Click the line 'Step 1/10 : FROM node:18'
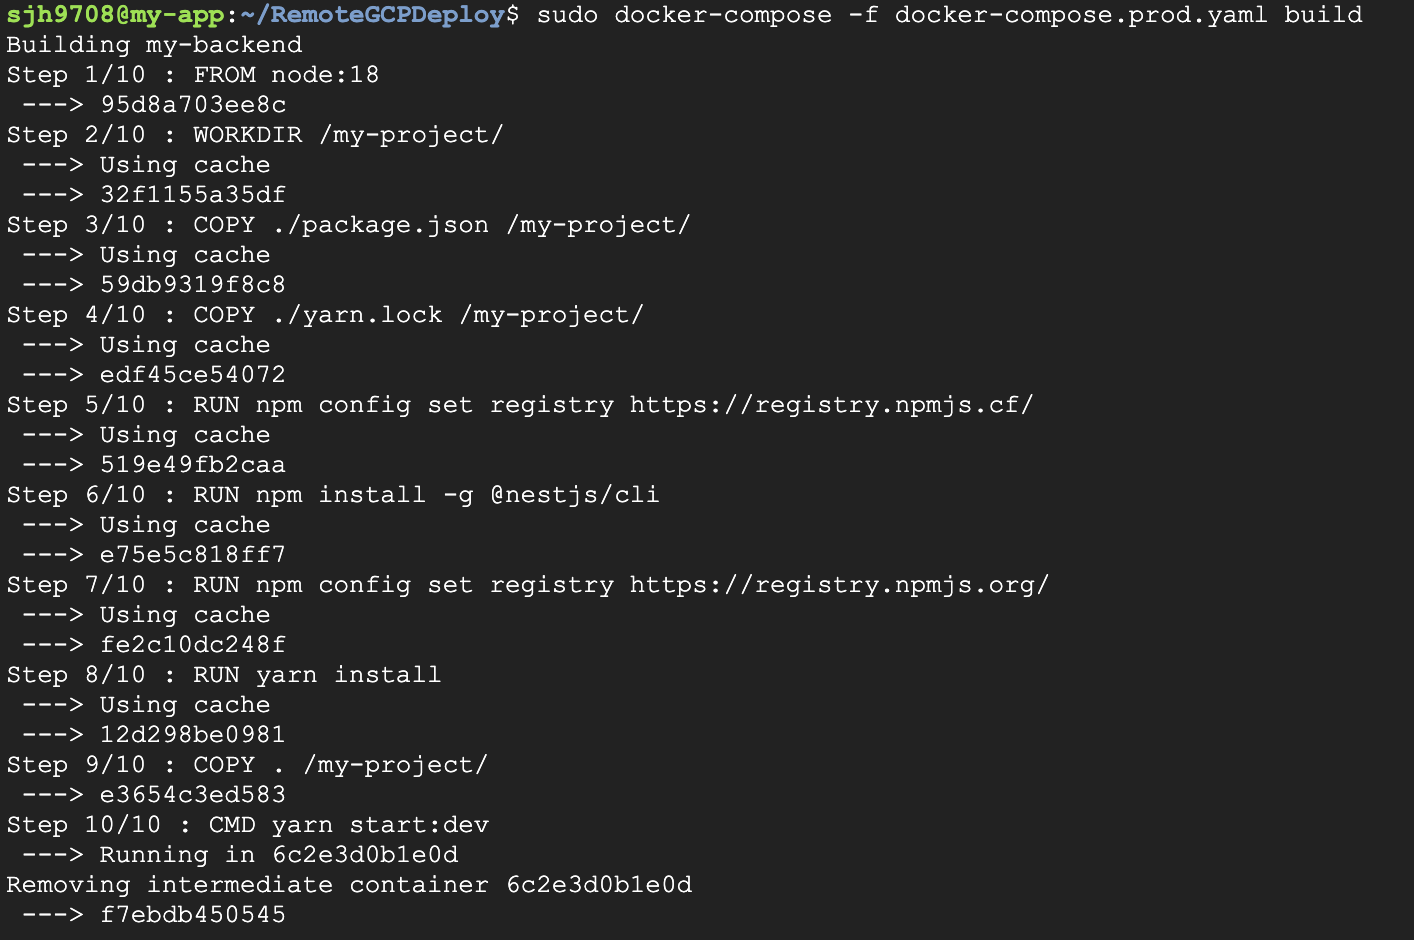Viewport: 1414px width, 940px height. [x=193, y=75]
